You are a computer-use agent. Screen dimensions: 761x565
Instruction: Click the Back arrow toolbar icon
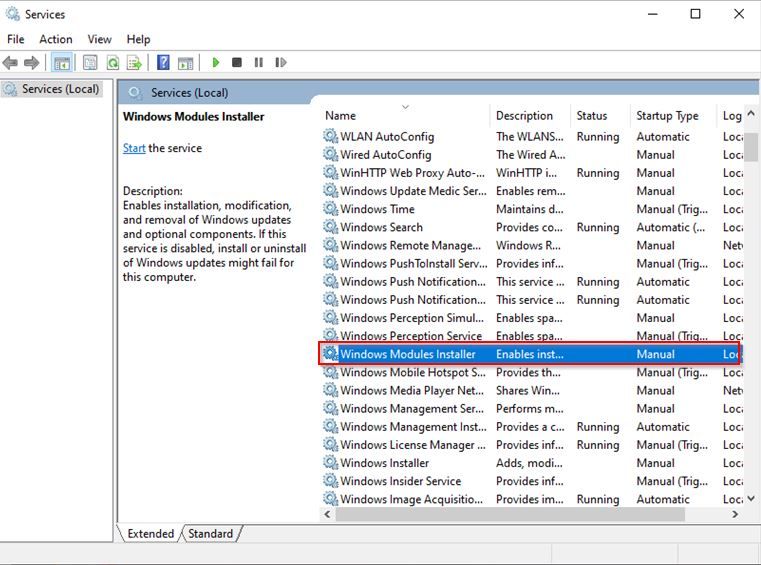click(x=10, y=63)
